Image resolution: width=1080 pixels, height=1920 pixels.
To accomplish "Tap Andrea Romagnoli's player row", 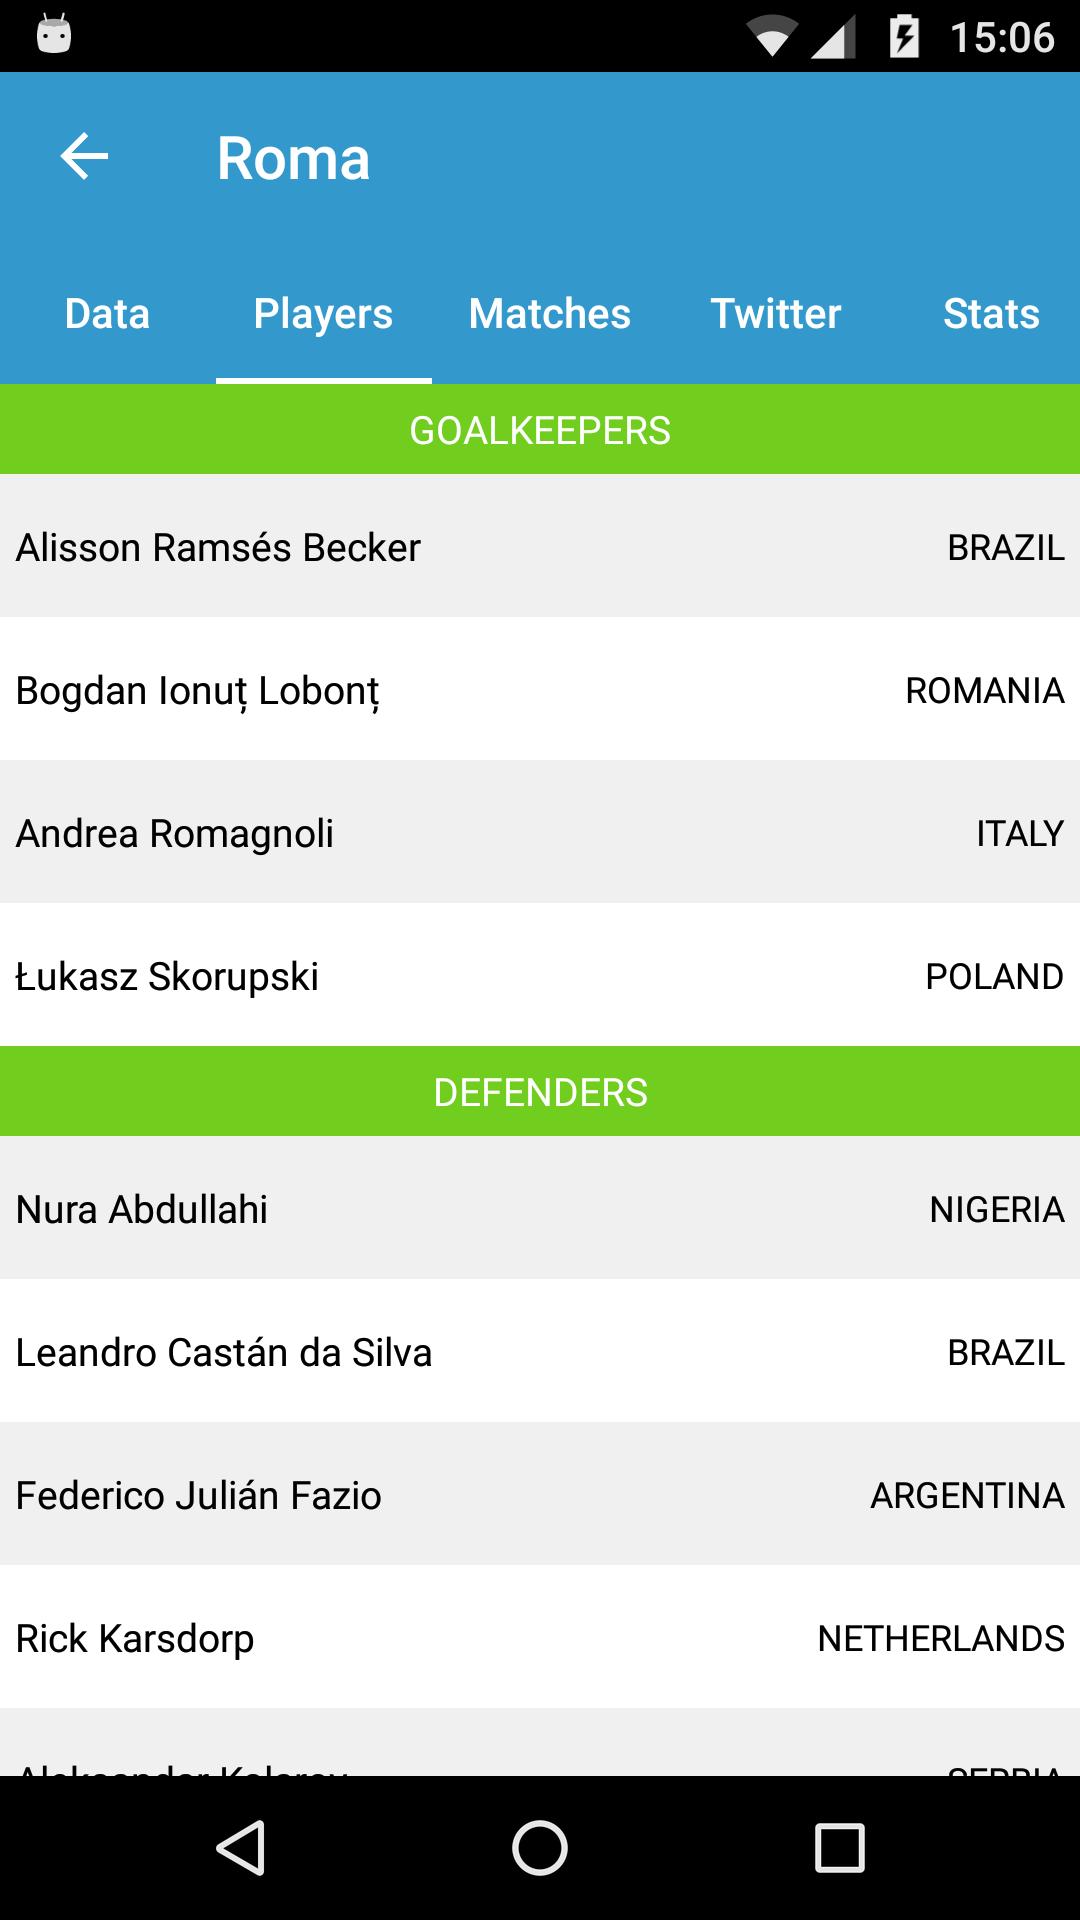I will [x=540, y=833].
